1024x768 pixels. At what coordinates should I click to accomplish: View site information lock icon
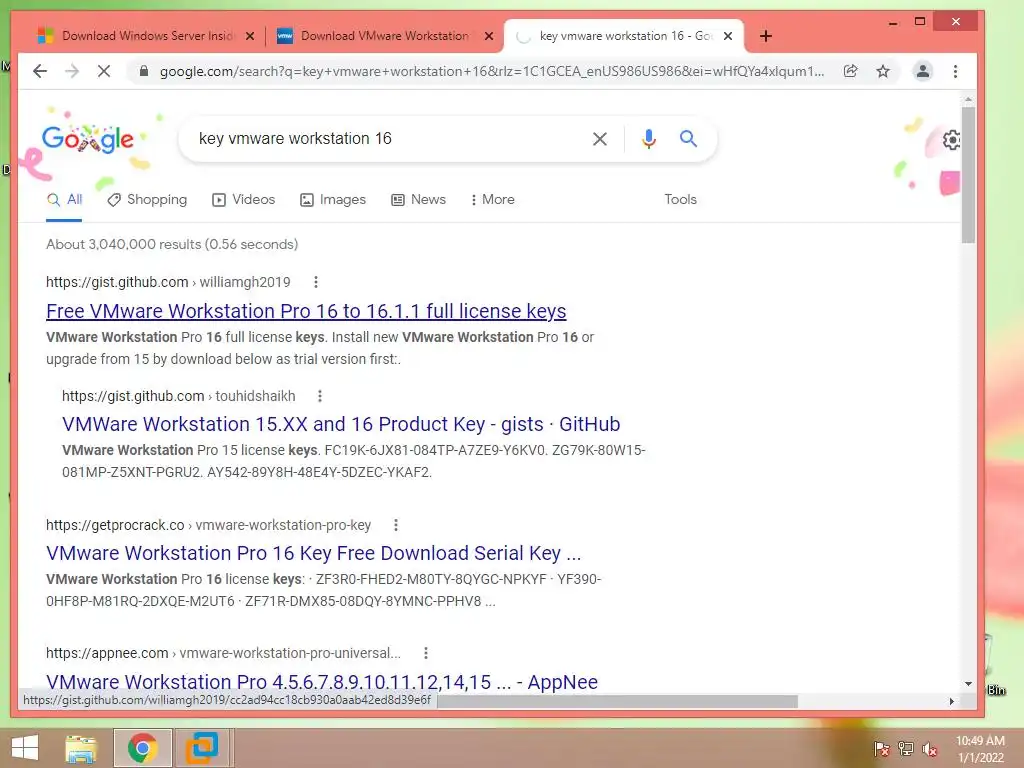click(x=144, y=71)
